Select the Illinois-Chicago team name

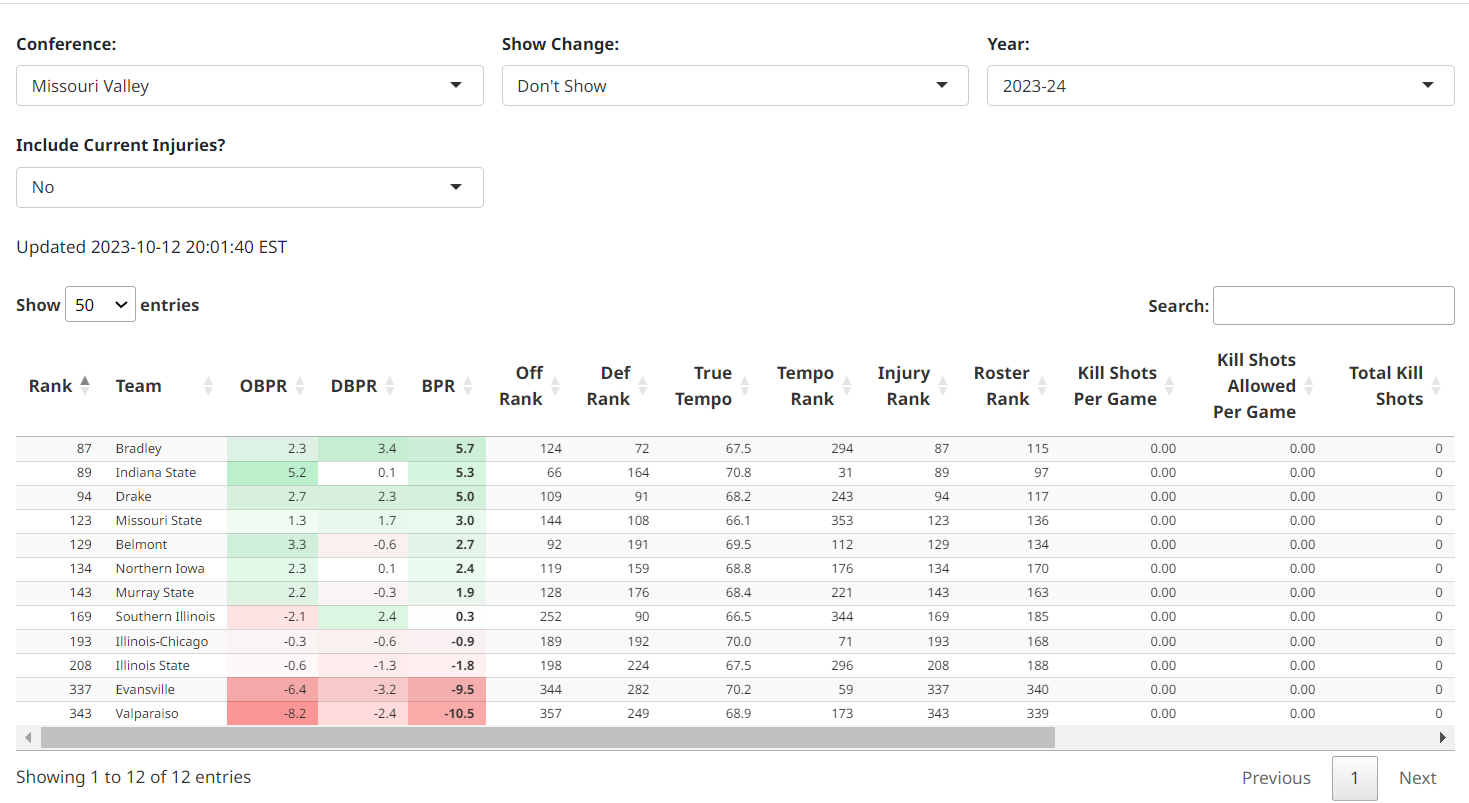[x=162, y=641]
